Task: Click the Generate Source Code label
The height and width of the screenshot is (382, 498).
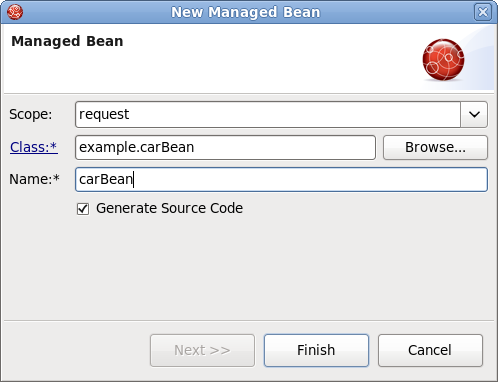Action: click(169, 208)
